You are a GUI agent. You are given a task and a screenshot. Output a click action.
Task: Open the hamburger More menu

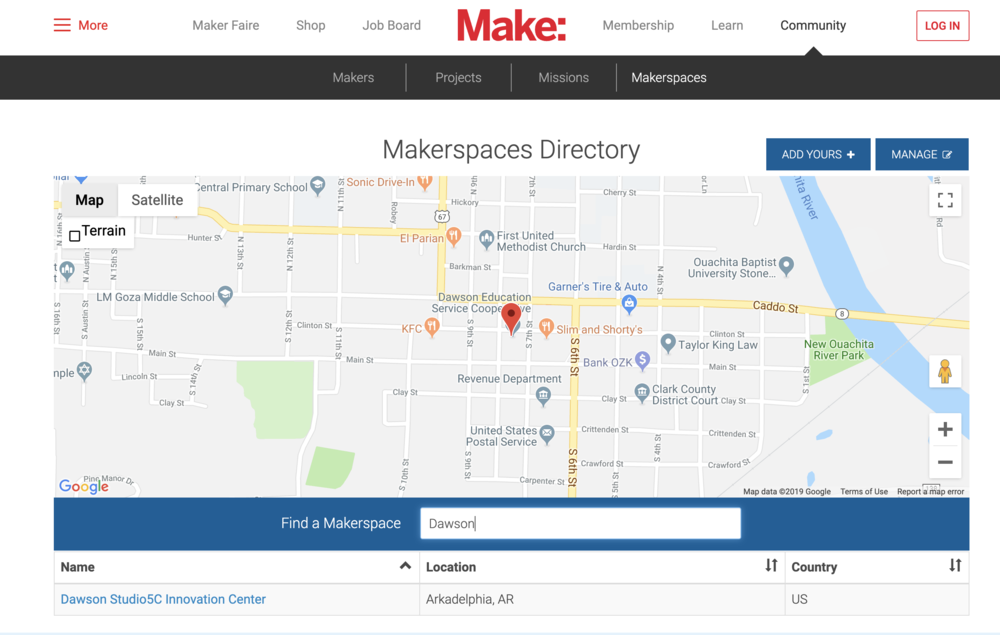[x=80, y=26]
